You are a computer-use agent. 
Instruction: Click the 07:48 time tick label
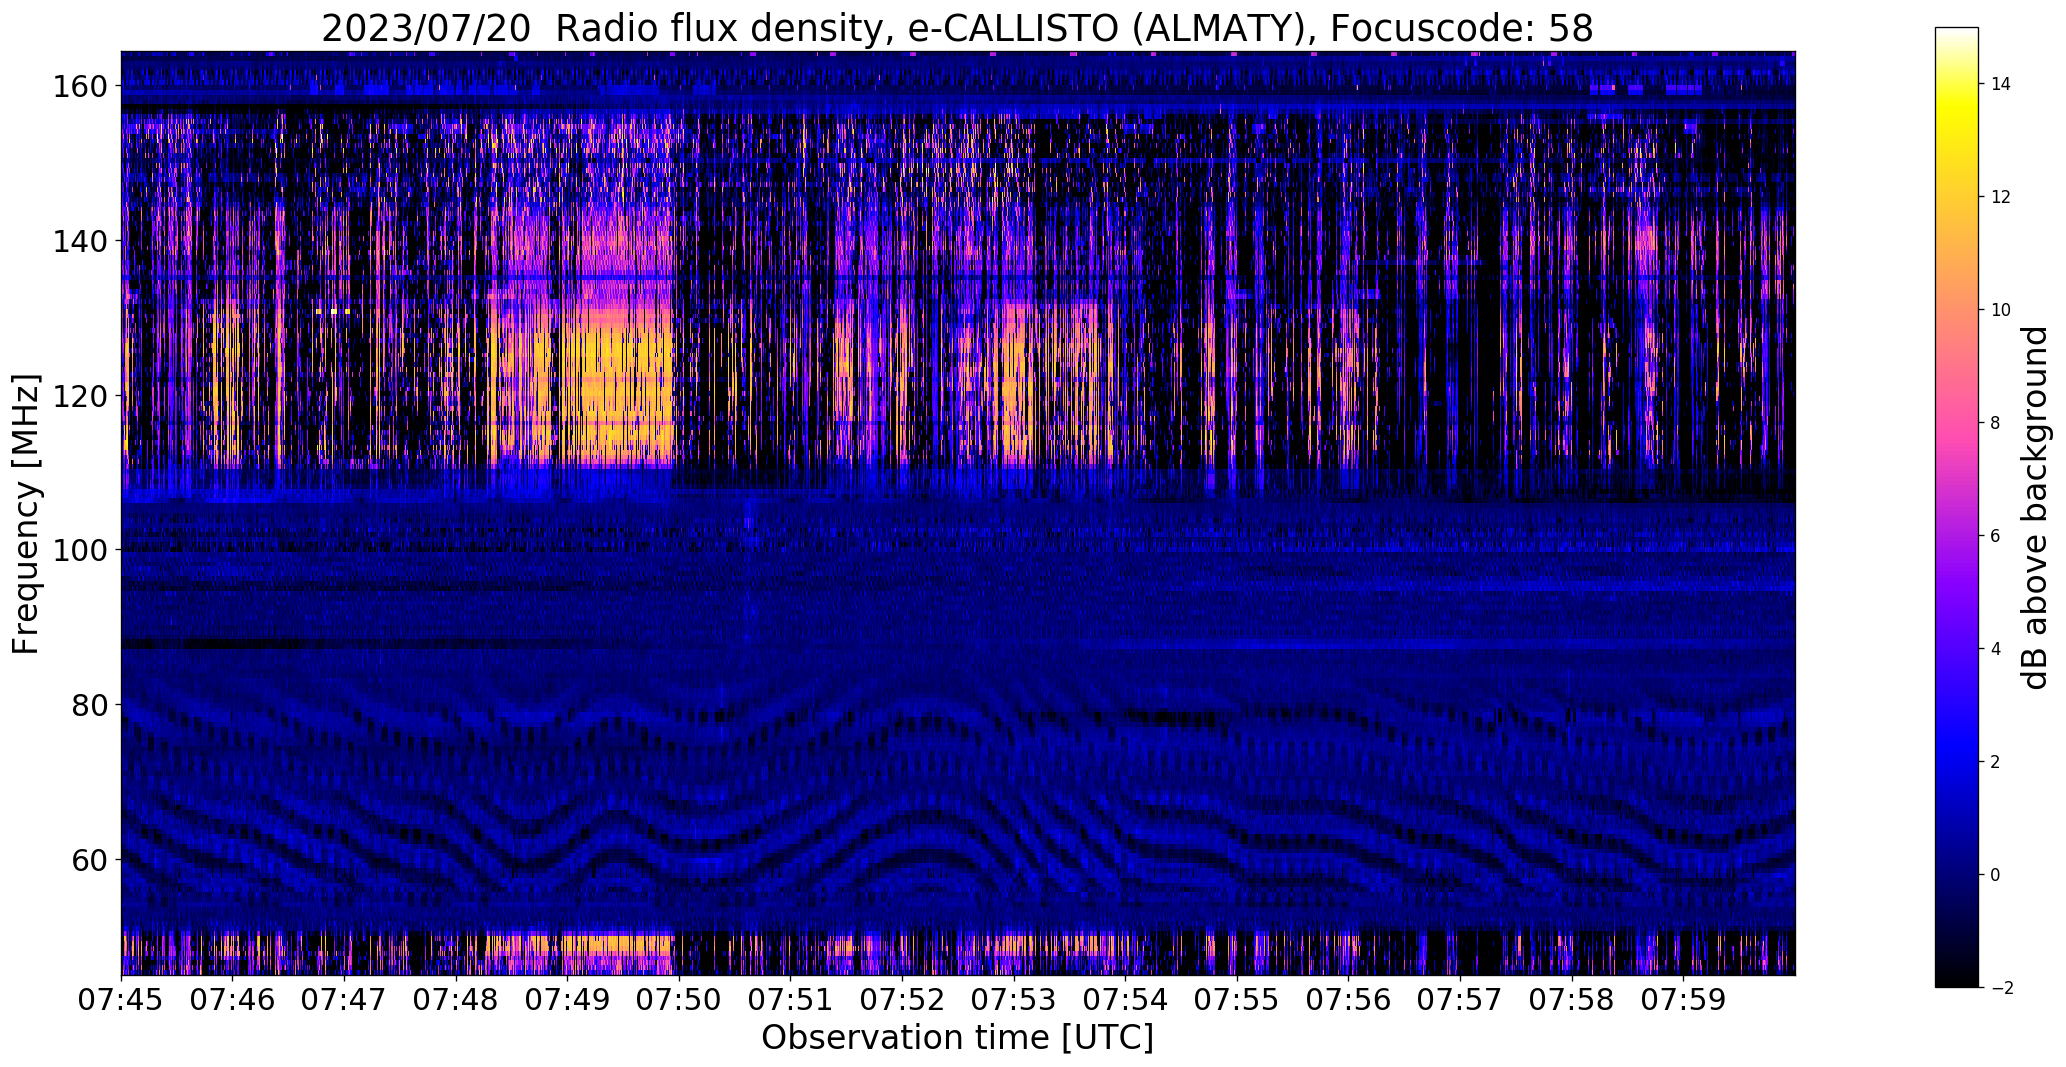pos(456,998)
